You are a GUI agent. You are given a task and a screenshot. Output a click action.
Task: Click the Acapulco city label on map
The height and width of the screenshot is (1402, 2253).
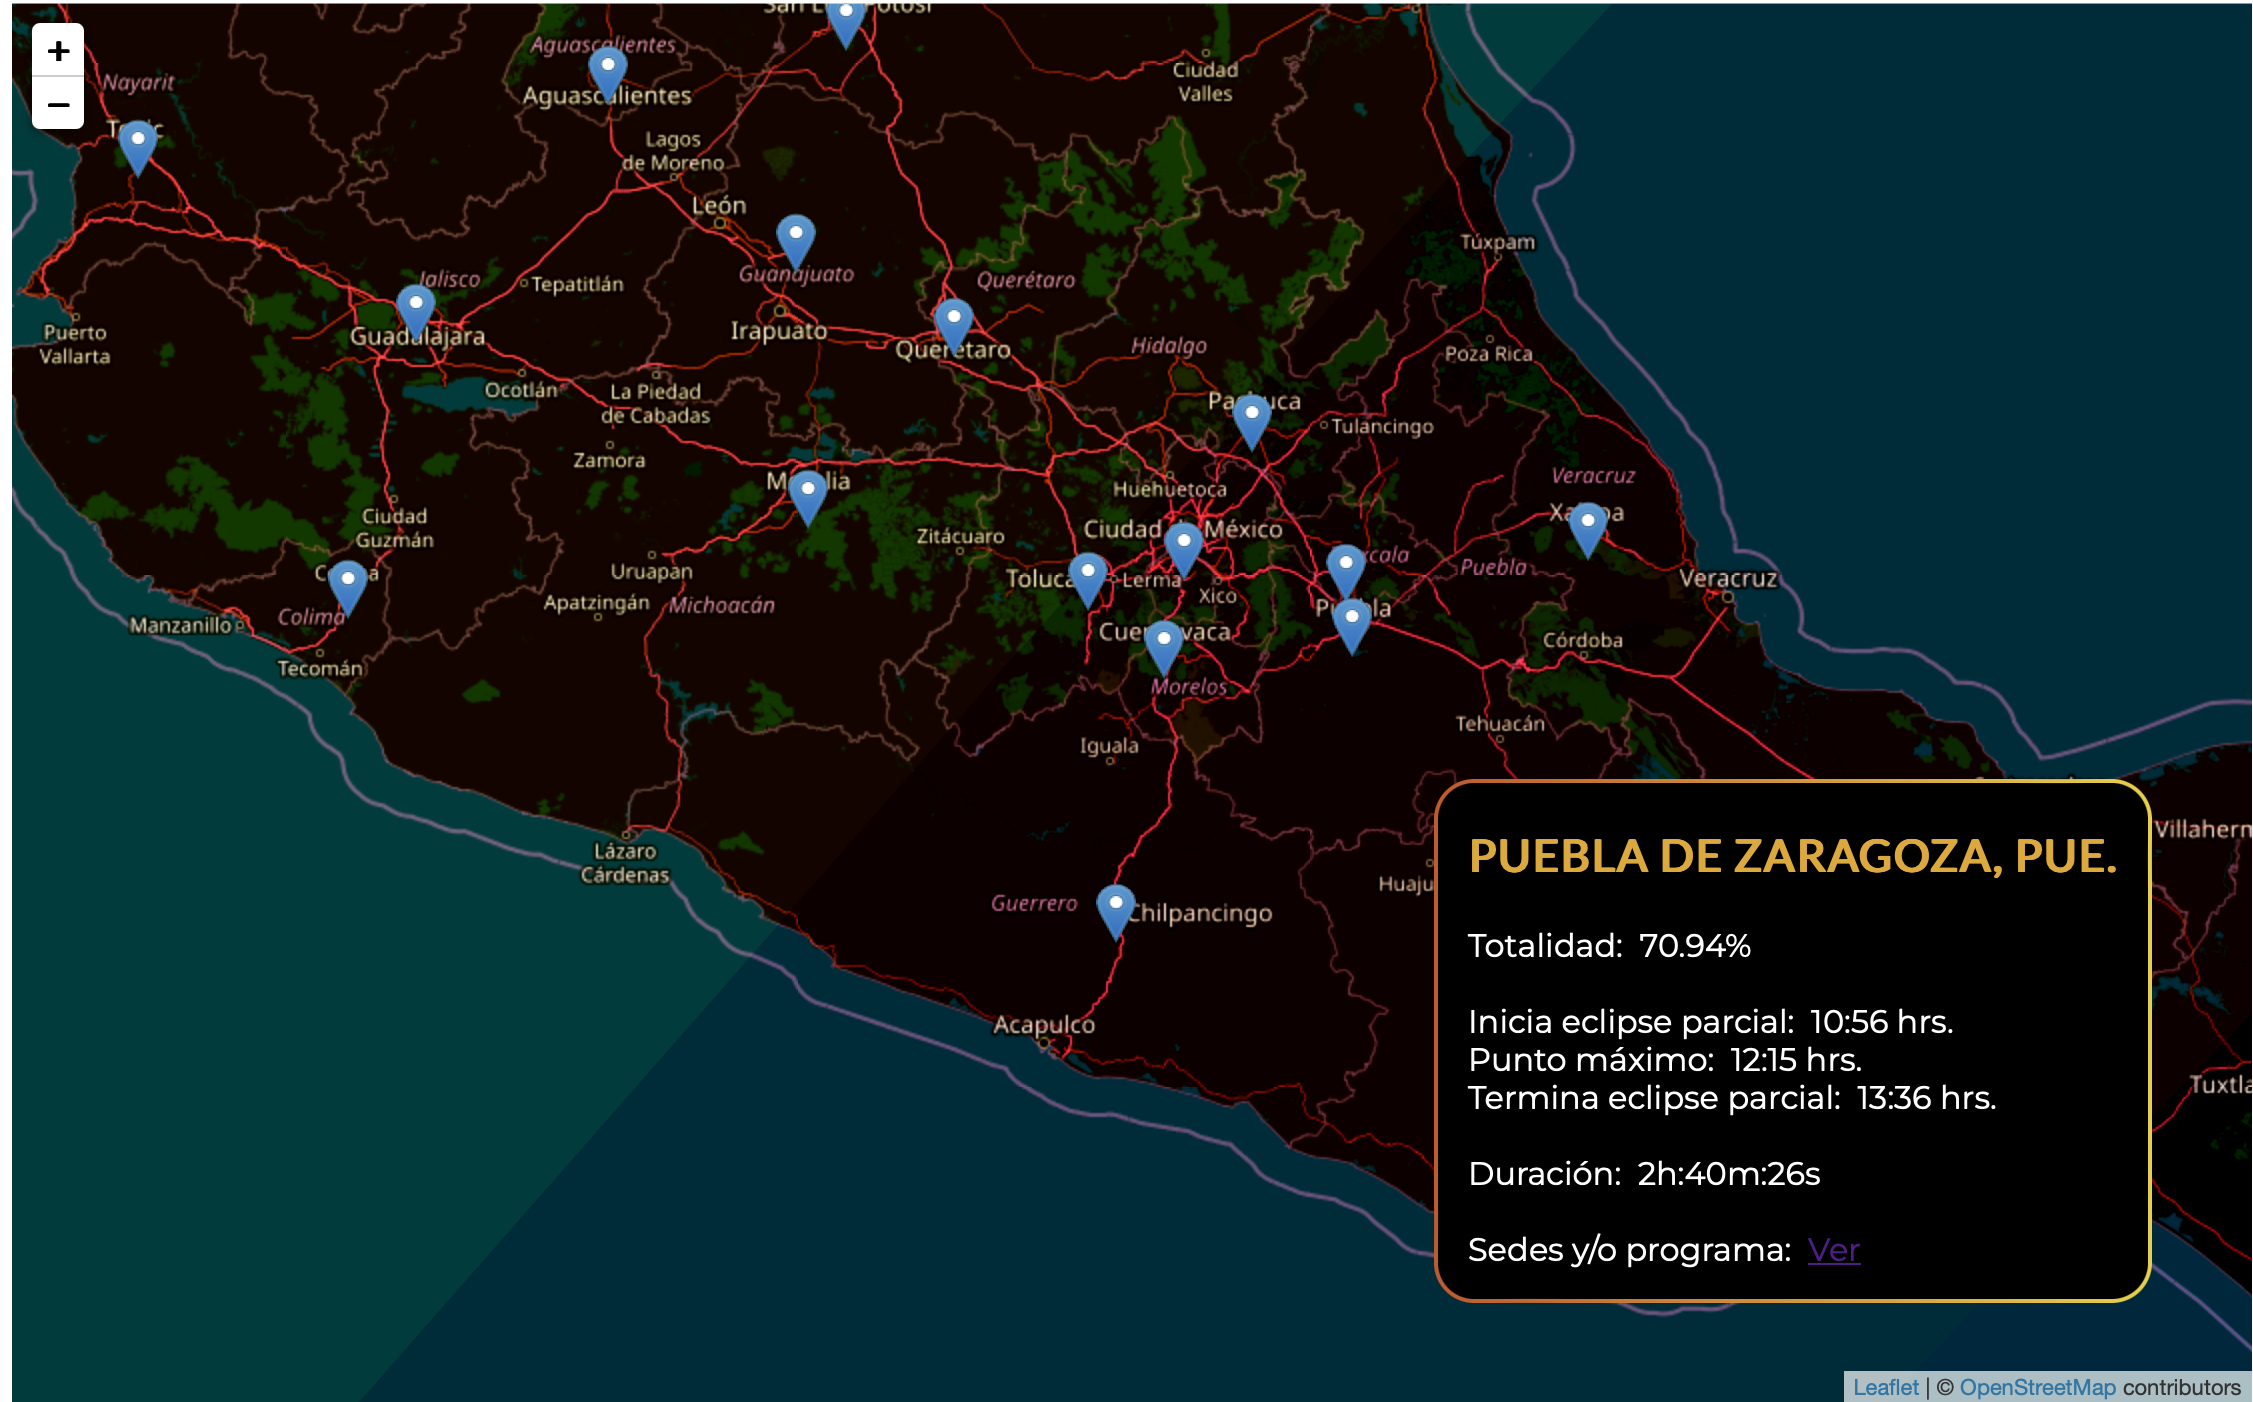[1044, 1025]
